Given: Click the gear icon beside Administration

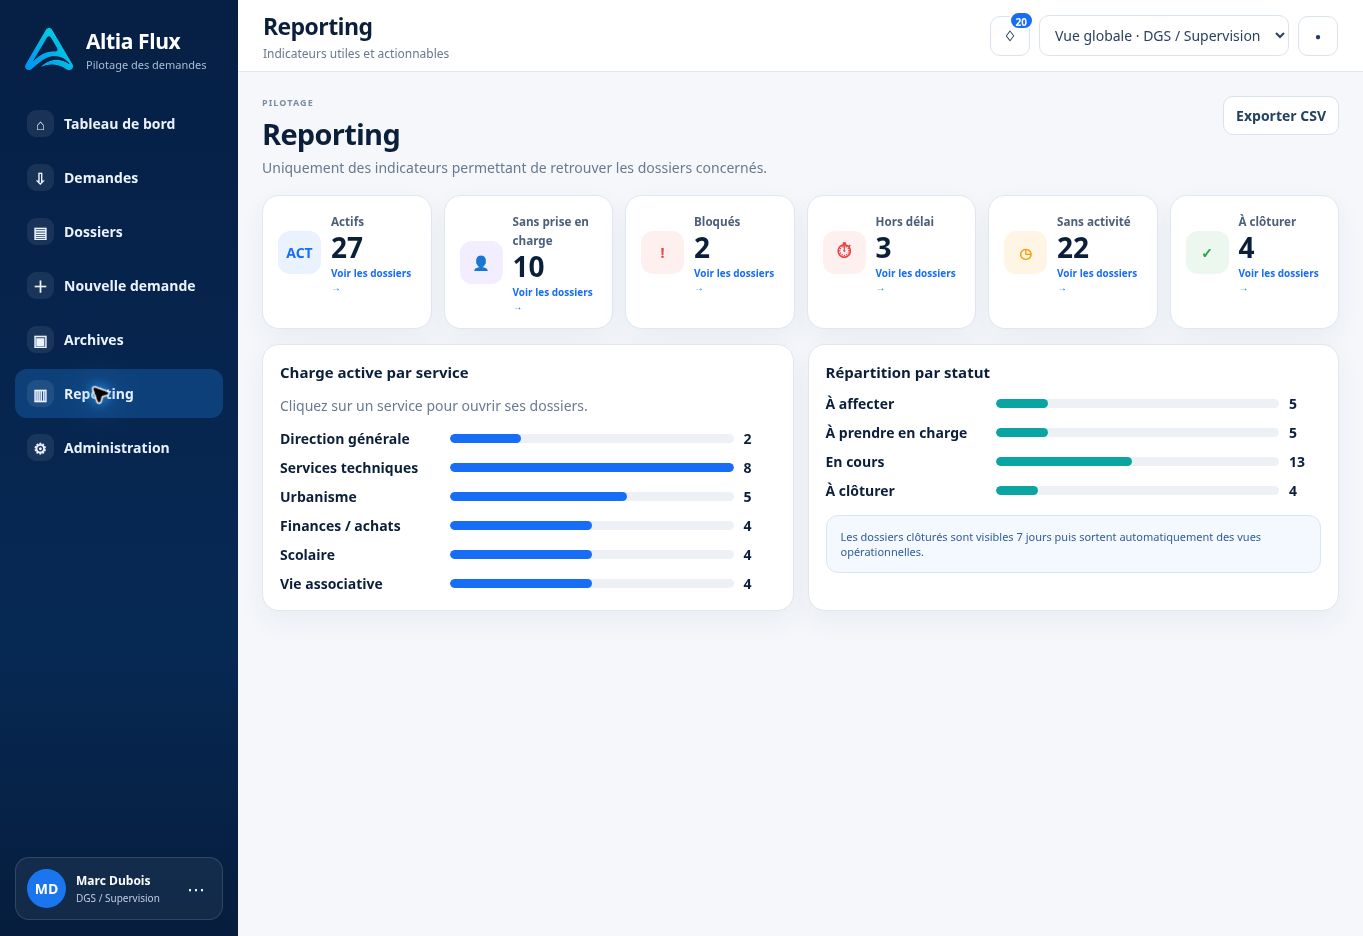Looking at the screenshot, I should pos(40,448).
